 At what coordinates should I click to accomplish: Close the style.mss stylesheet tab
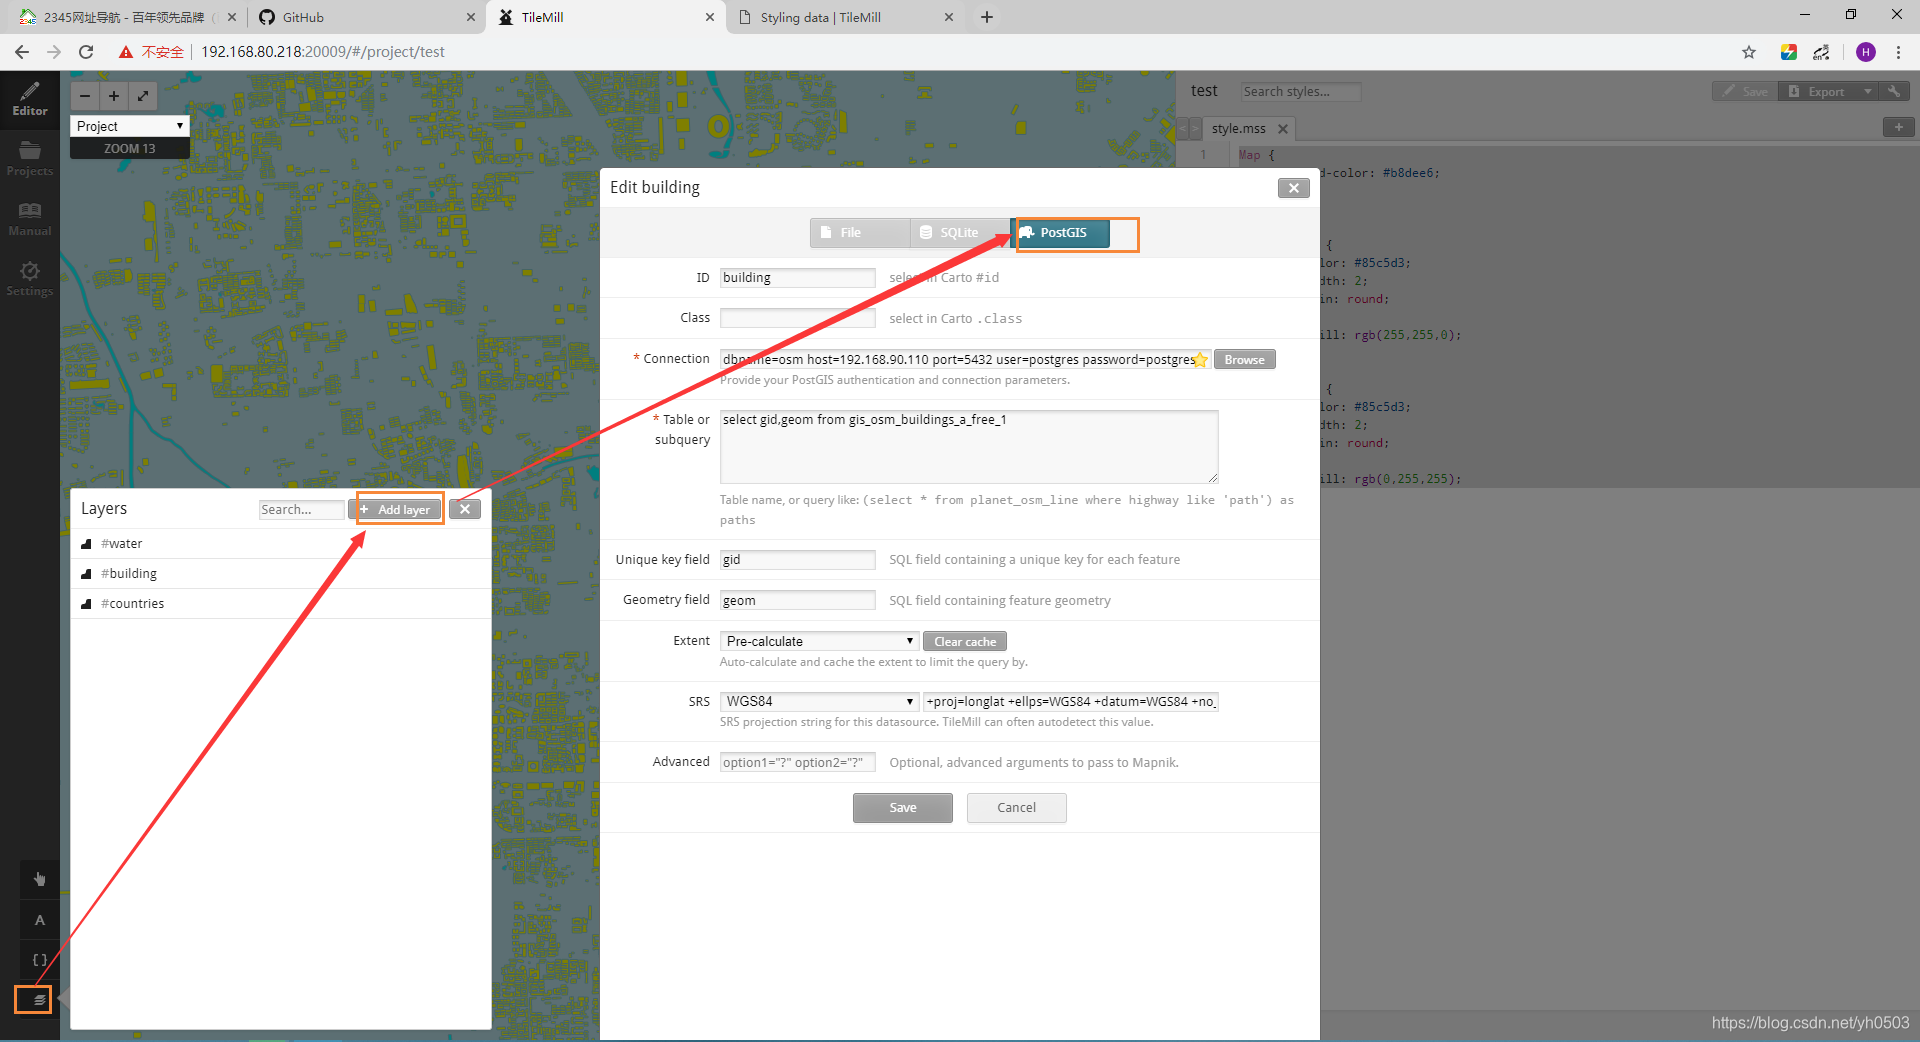tap(1283, 129)
